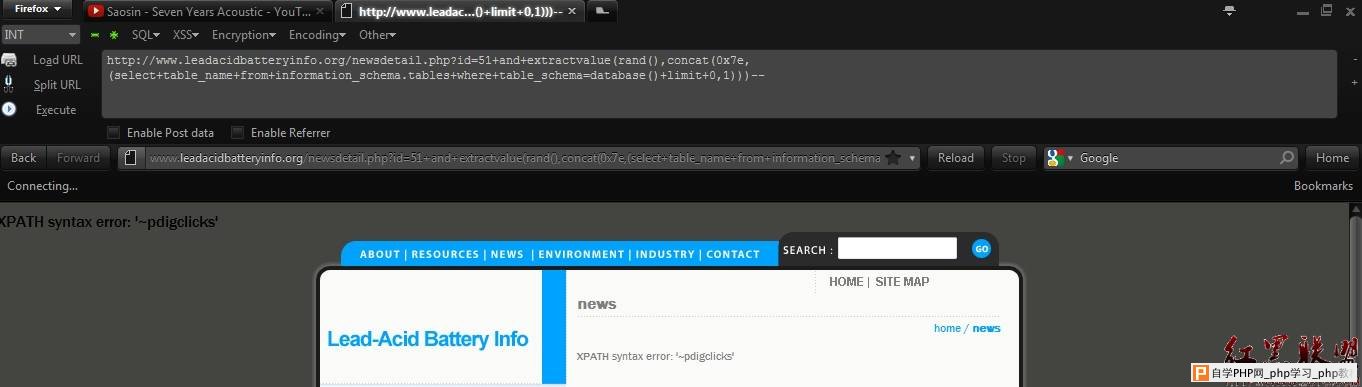Open the CONTACT navigation link
The image size is (1362, 387).
[733, 254]
